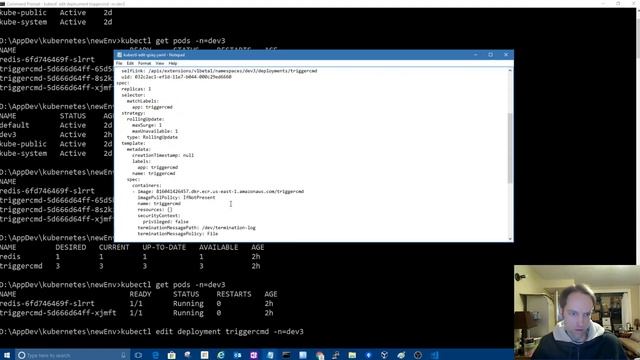Click the 'AVAILABLE' column header in terminal
The image size is (640, 360).
click(x=218, y=247)
